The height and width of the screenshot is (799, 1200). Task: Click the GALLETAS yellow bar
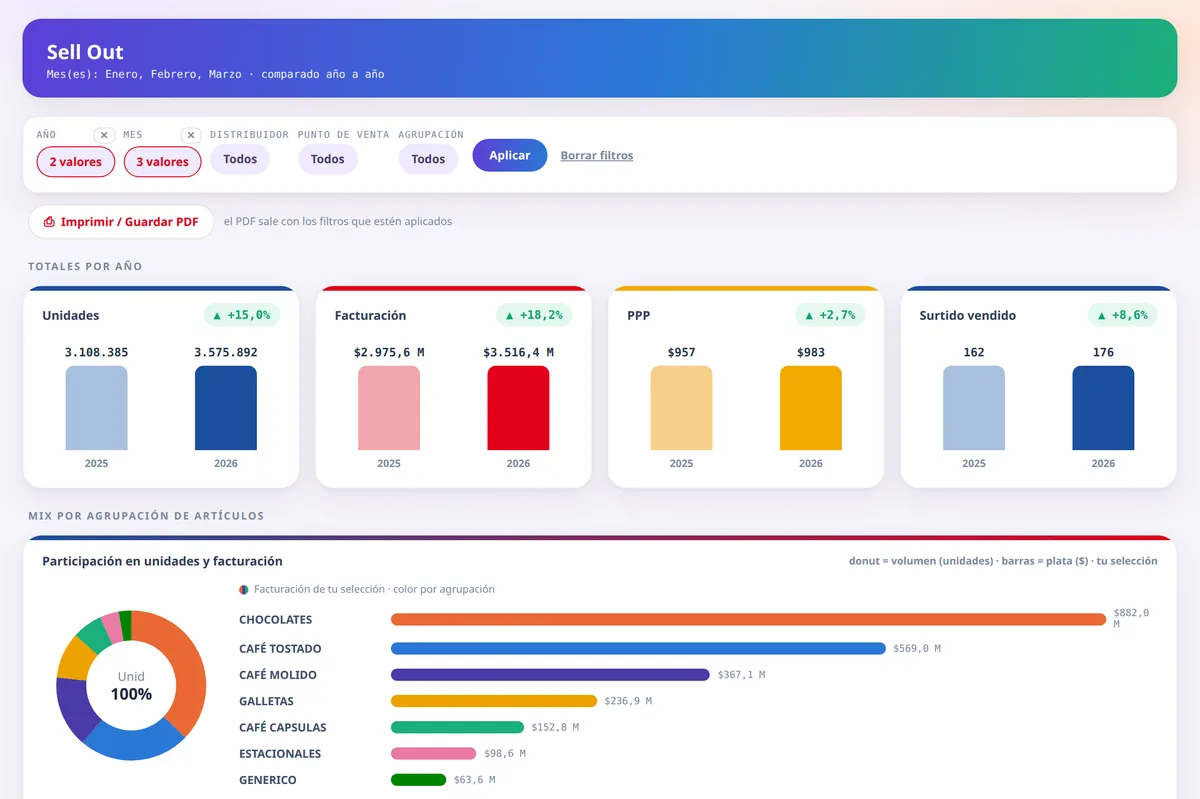point(494,701)
